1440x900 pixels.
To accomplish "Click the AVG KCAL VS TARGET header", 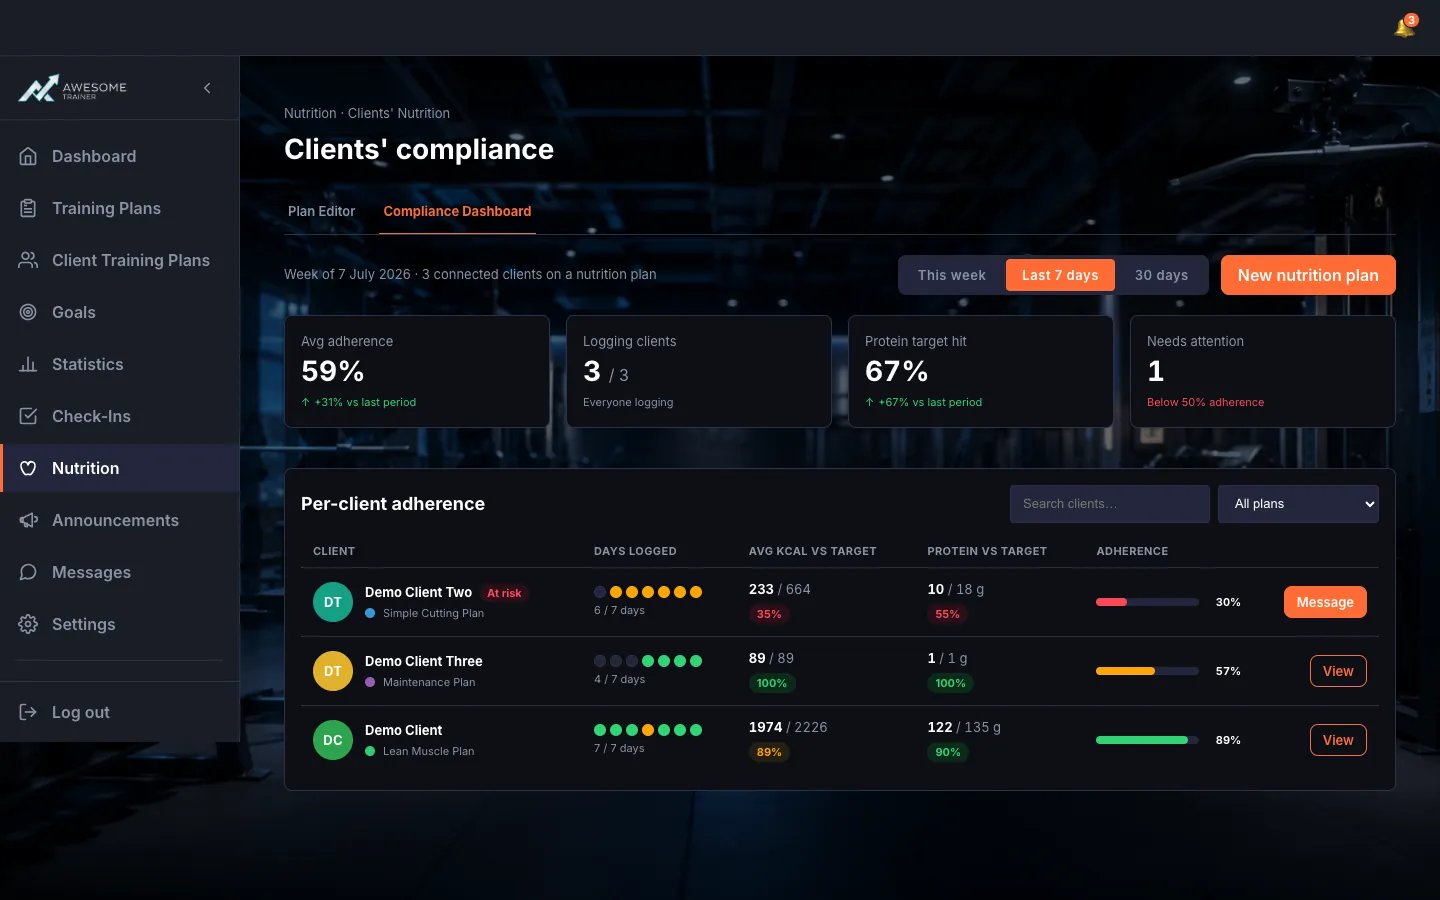I will (812, 551).
